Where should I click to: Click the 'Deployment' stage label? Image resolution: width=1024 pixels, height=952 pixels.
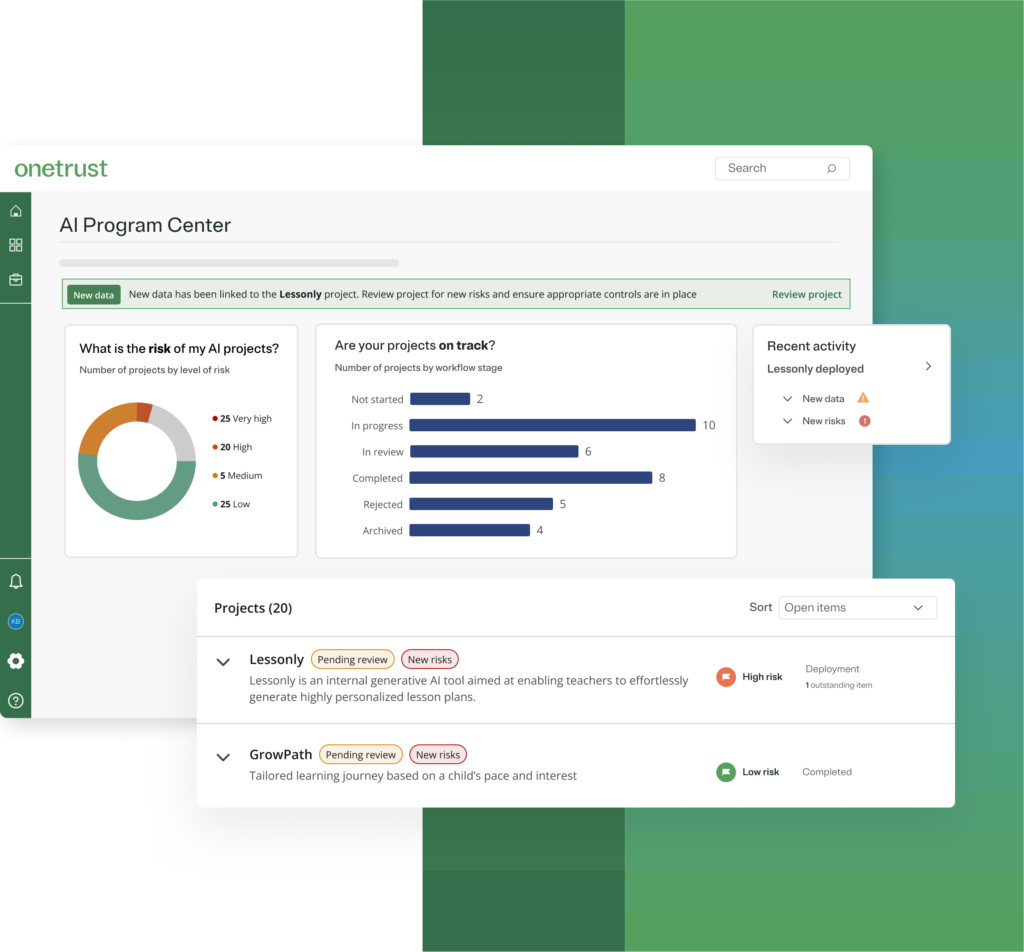[x=832, y=669]
